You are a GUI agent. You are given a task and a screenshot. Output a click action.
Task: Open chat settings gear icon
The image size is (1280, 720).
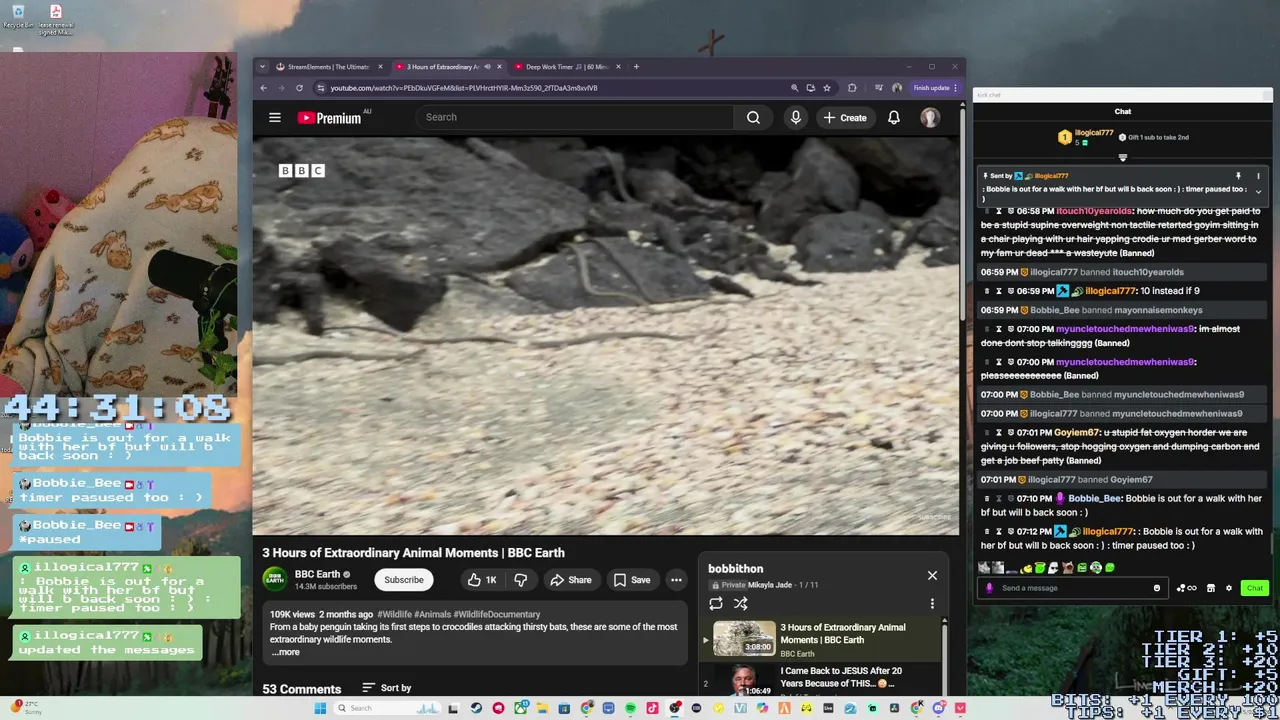(x=1229, y=588)
